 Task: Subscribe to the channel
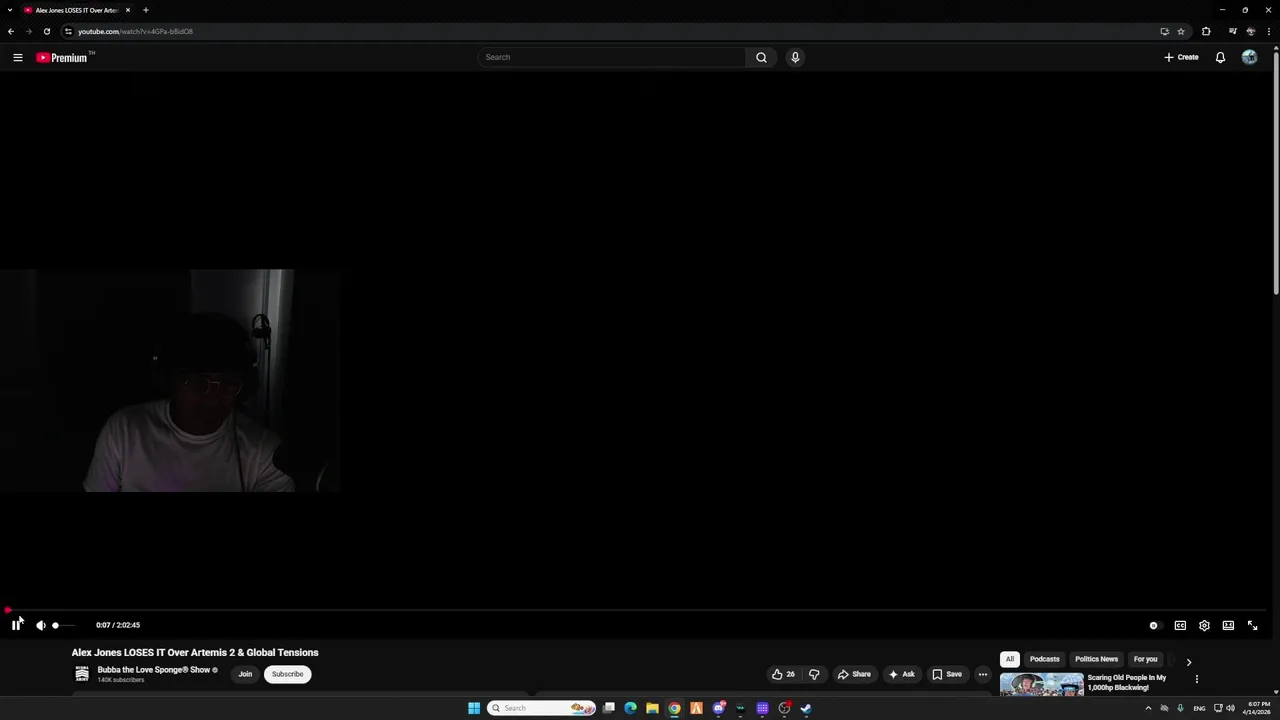point(287,674)
